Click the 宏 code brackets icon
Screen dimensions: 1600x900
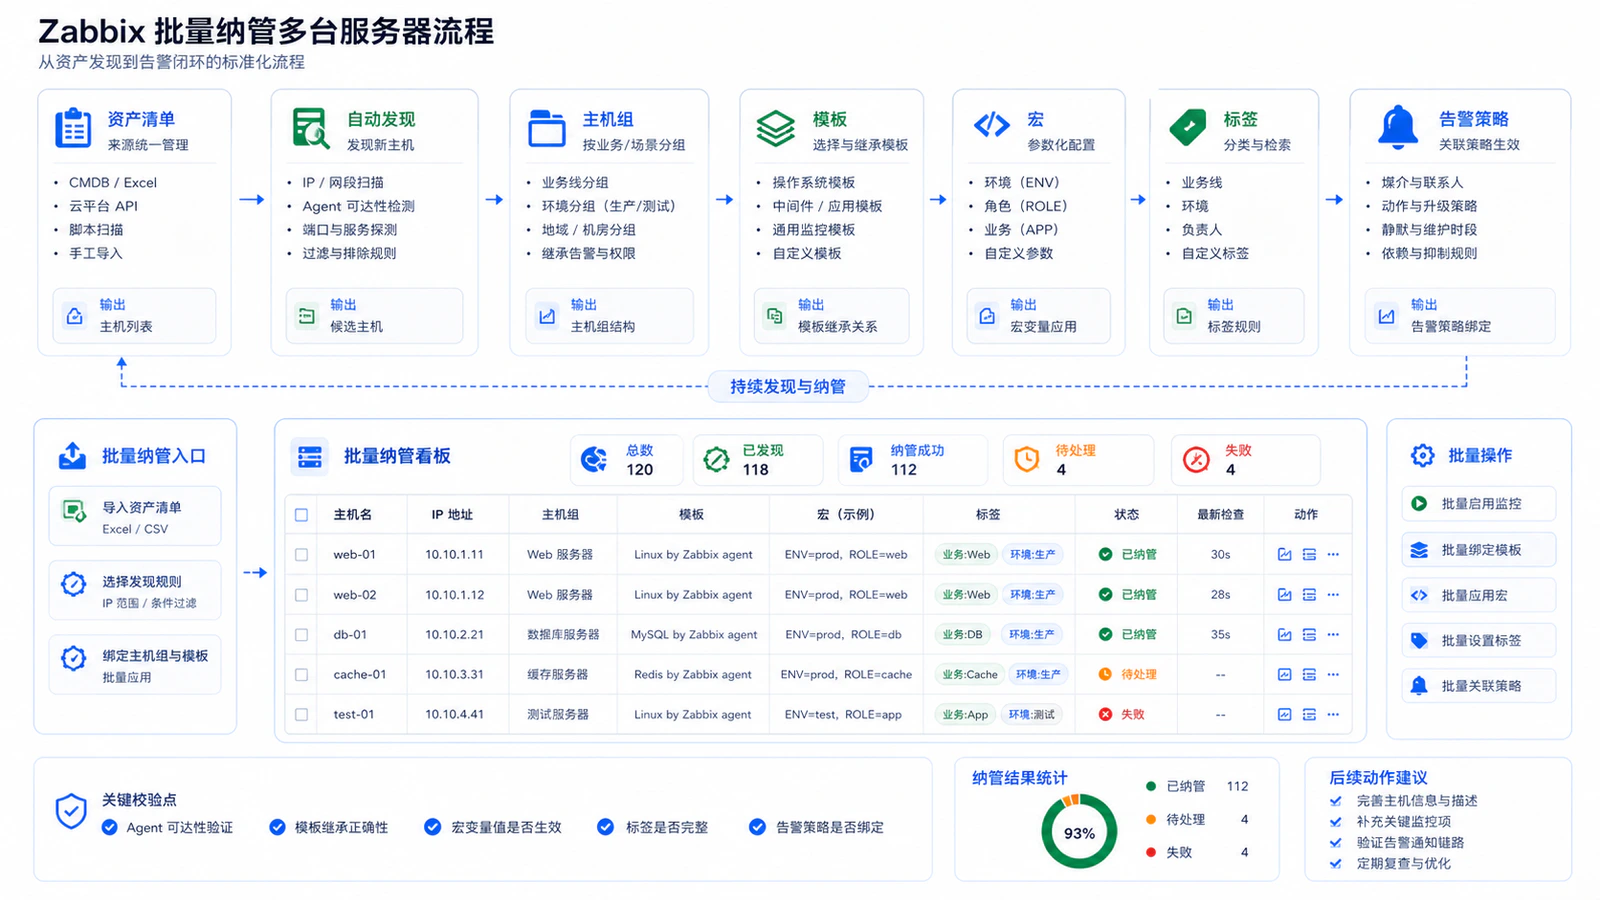click(992, 125)
